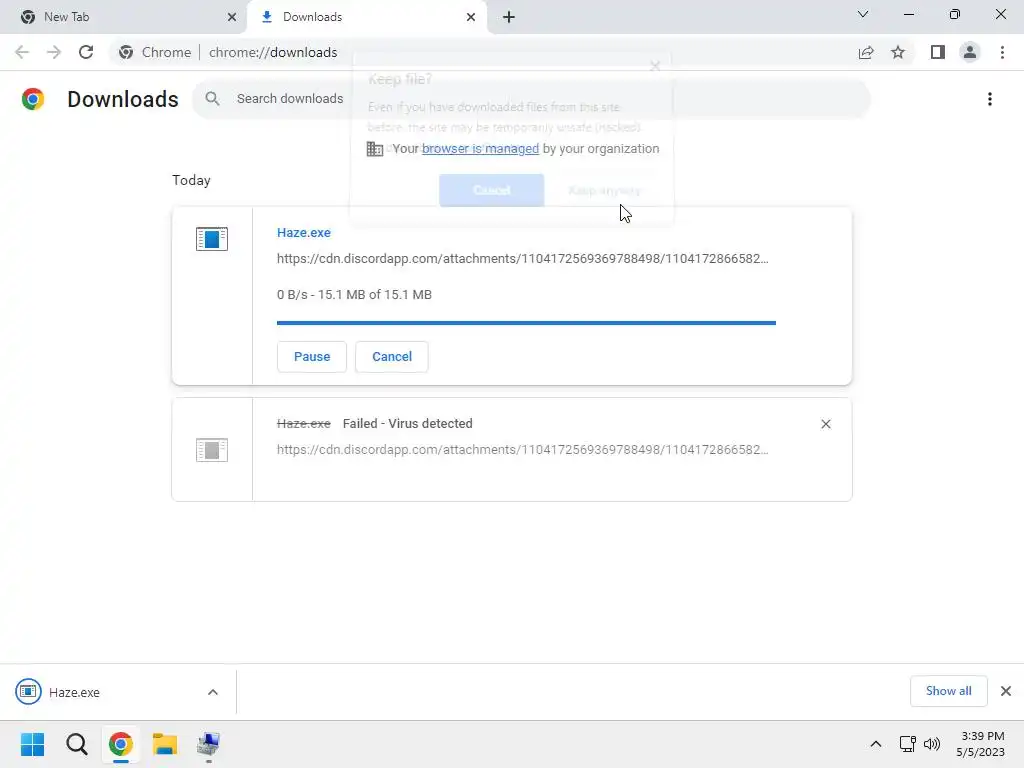Toggle the side panel icon
The width and height of the screenshot is (1024, 768).
tap(938, 52)
